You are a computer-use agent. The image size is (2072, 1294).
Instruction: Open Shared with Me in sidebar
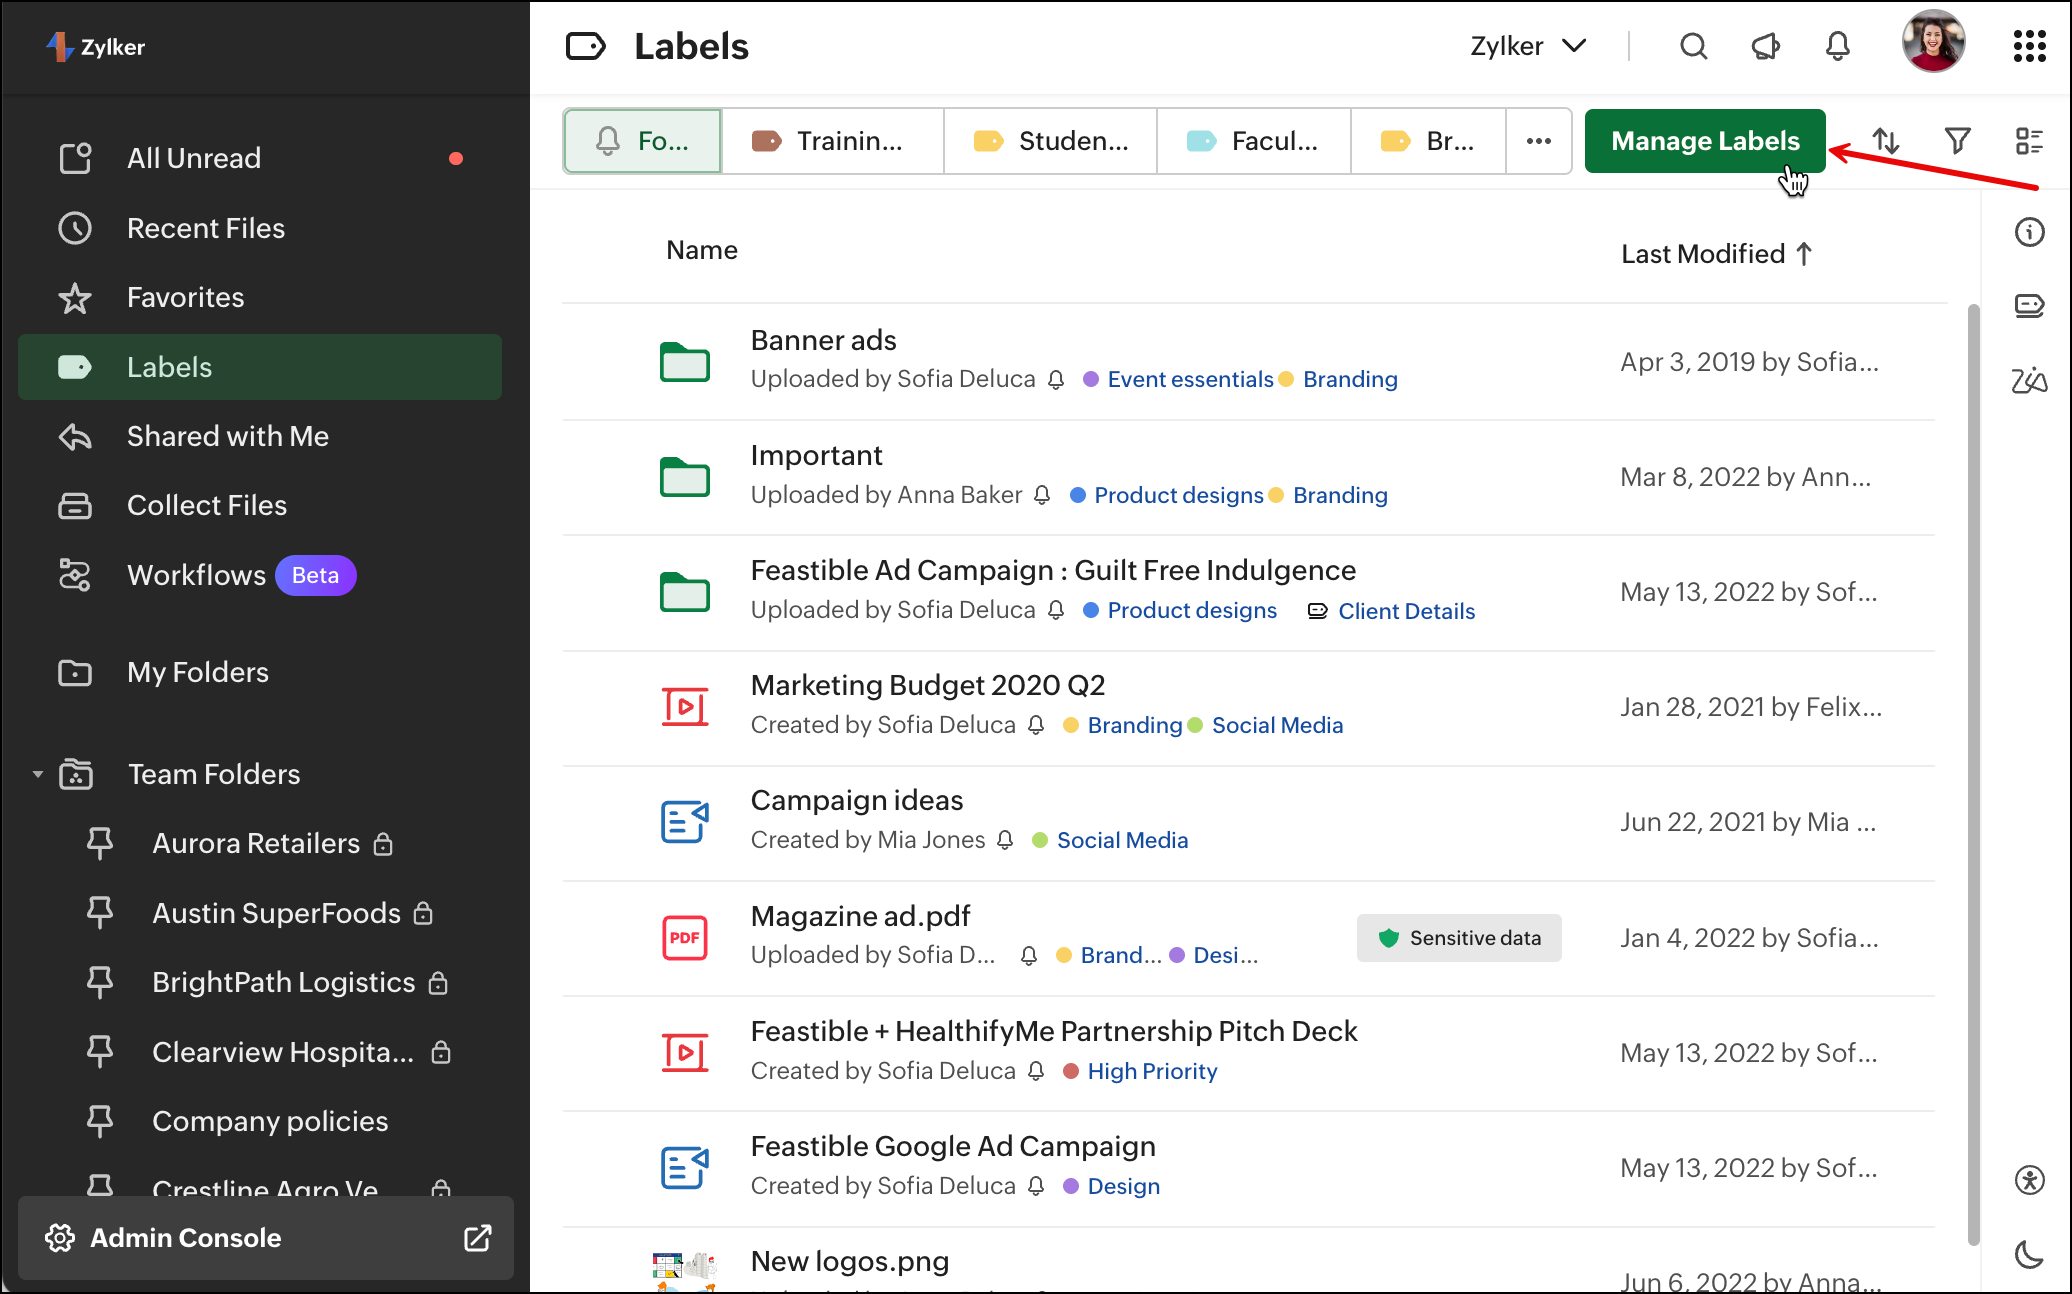coord(227,436)
